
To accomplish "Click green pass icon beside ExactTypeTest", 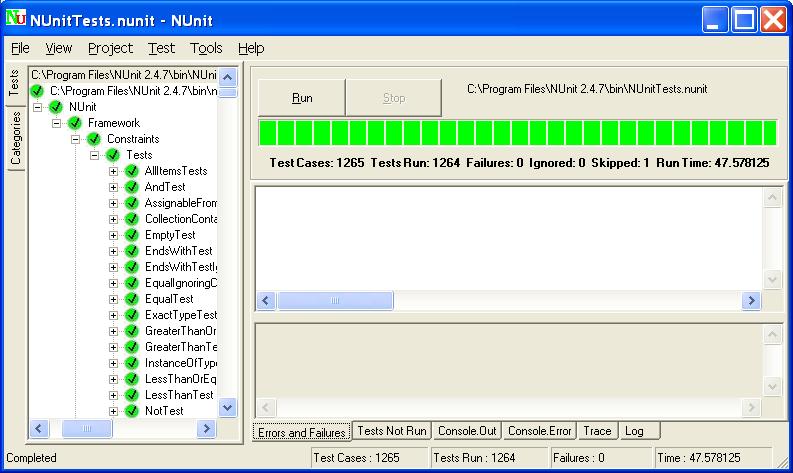I will [x=131, y=315].
